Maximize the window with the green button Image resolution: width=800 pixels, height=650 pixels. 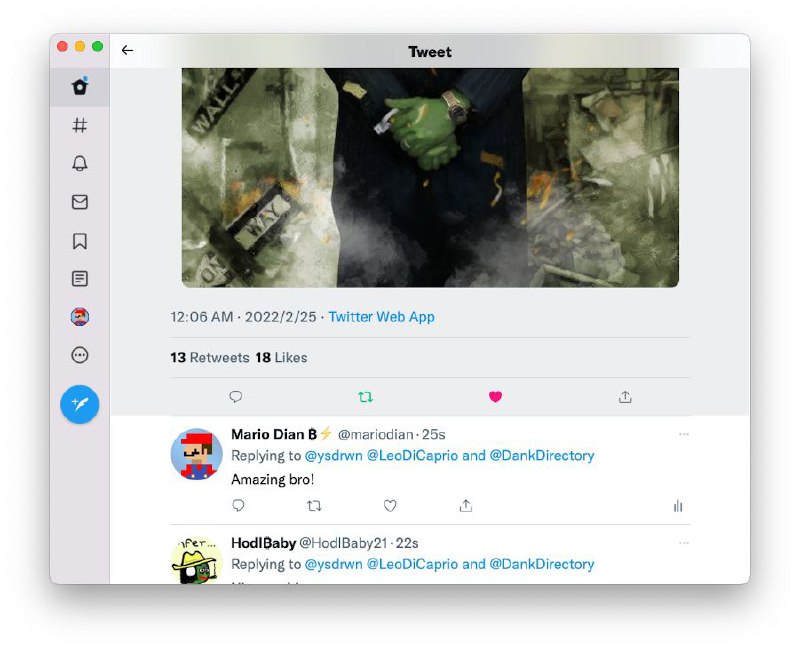coord(97,46)
